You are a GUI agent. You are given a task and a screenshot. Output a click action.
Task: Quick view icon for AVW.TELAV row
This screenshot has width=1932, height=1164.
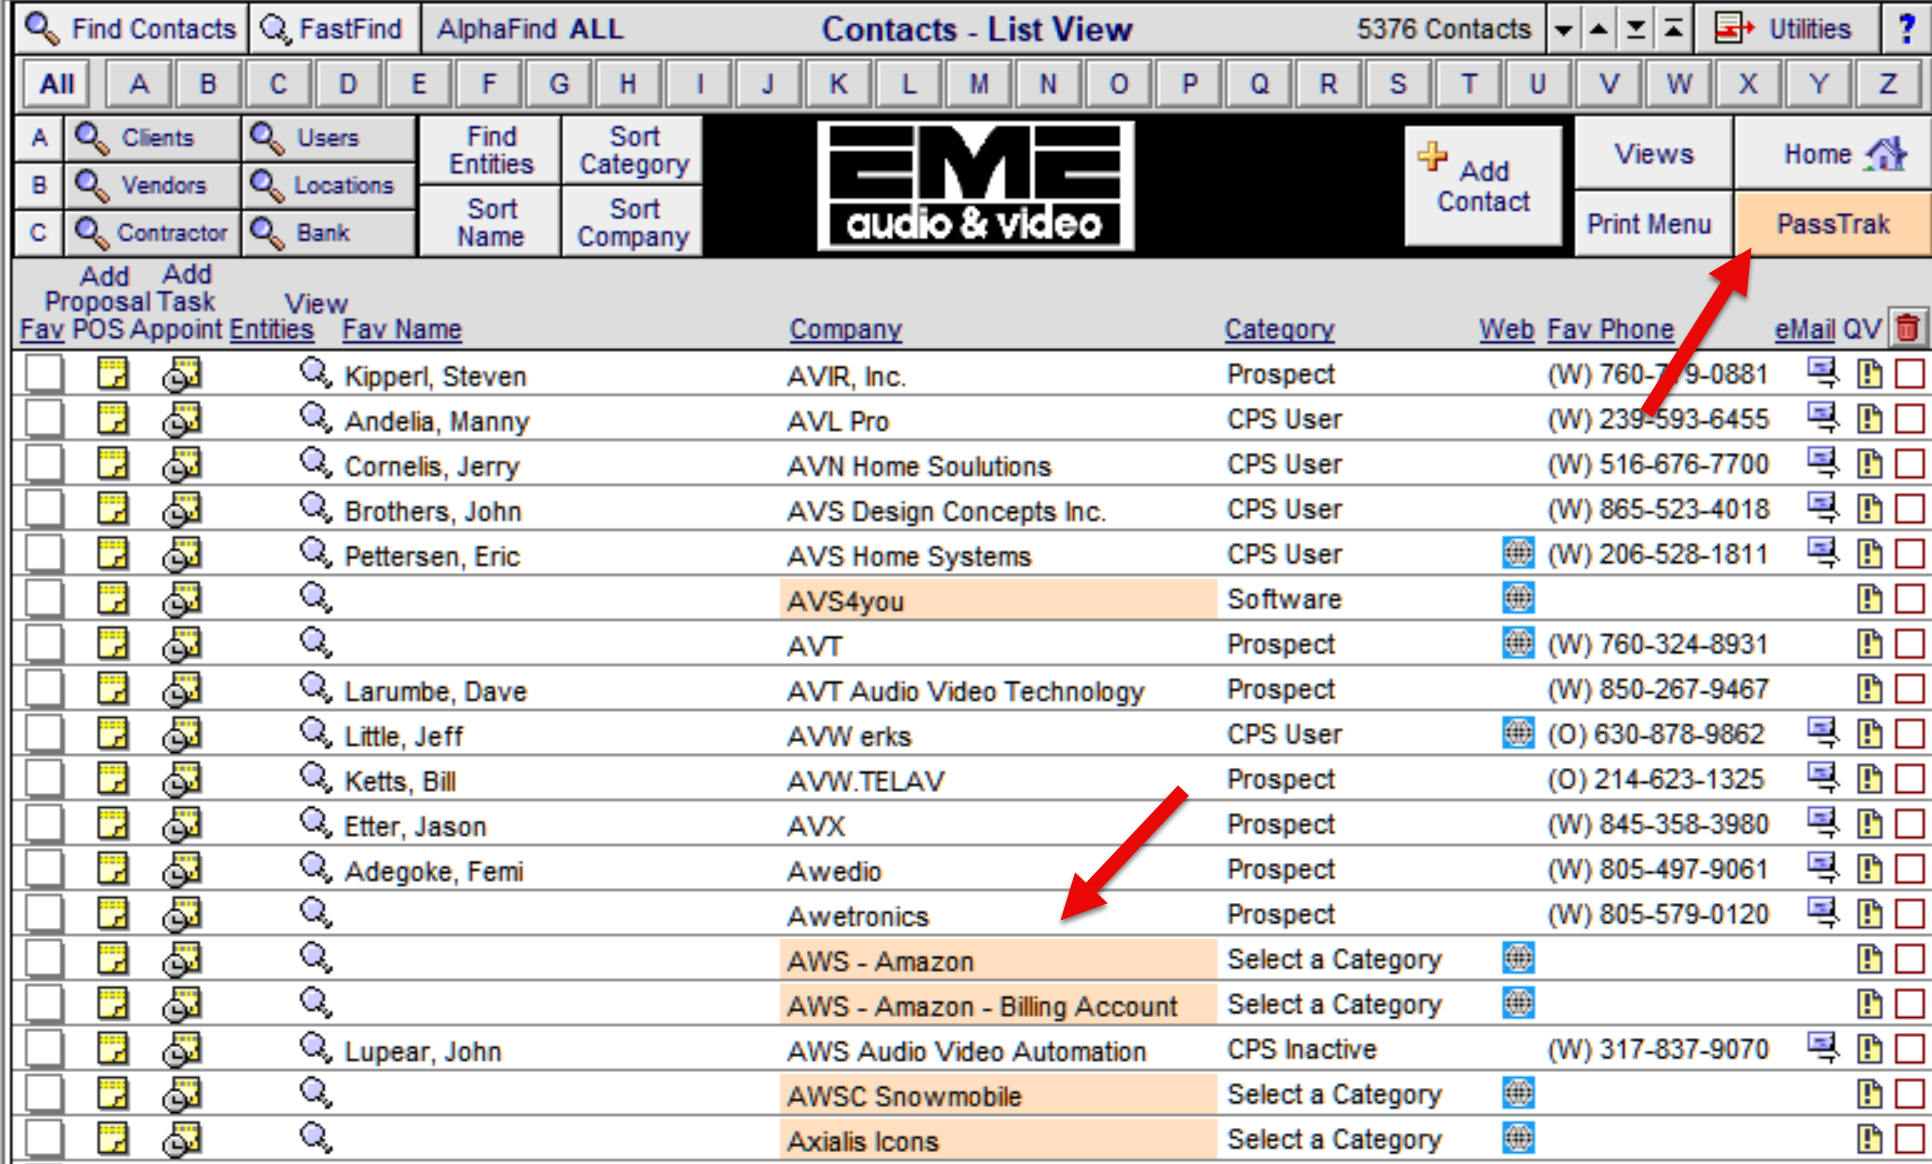(1869, 779)
